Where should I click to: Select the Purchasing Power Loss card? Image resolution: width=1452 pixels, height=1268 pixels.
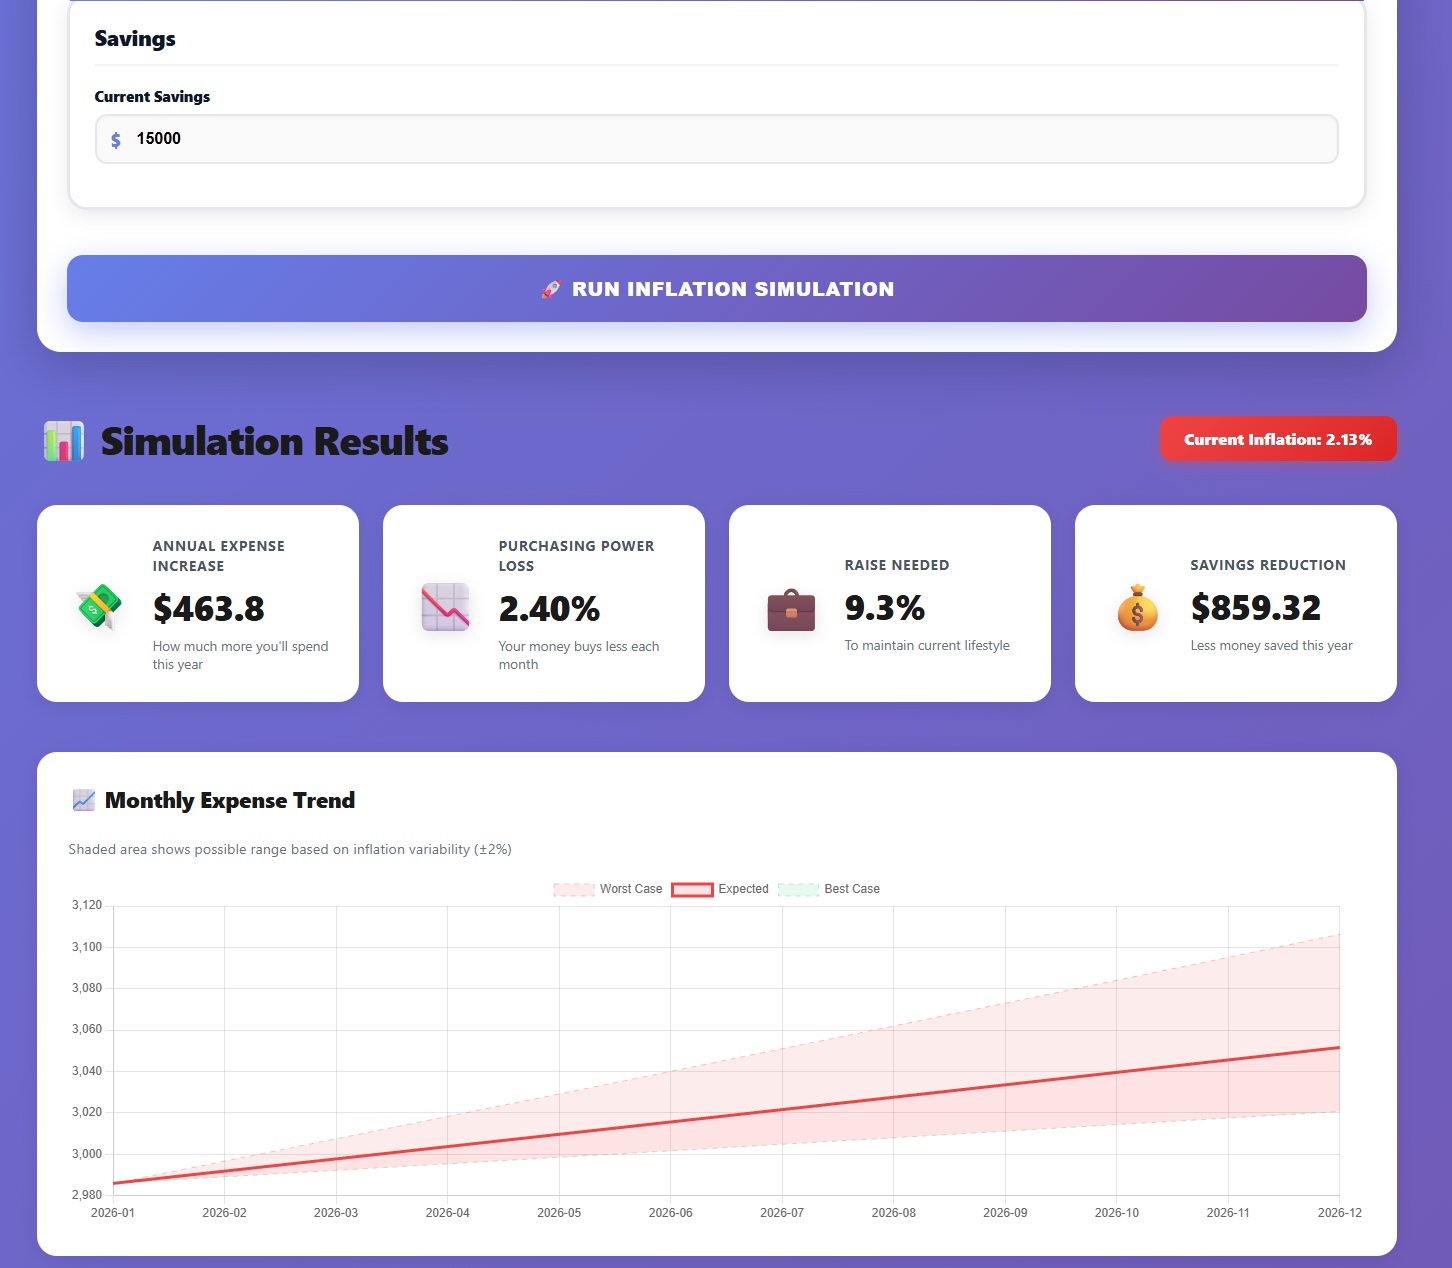543,602
